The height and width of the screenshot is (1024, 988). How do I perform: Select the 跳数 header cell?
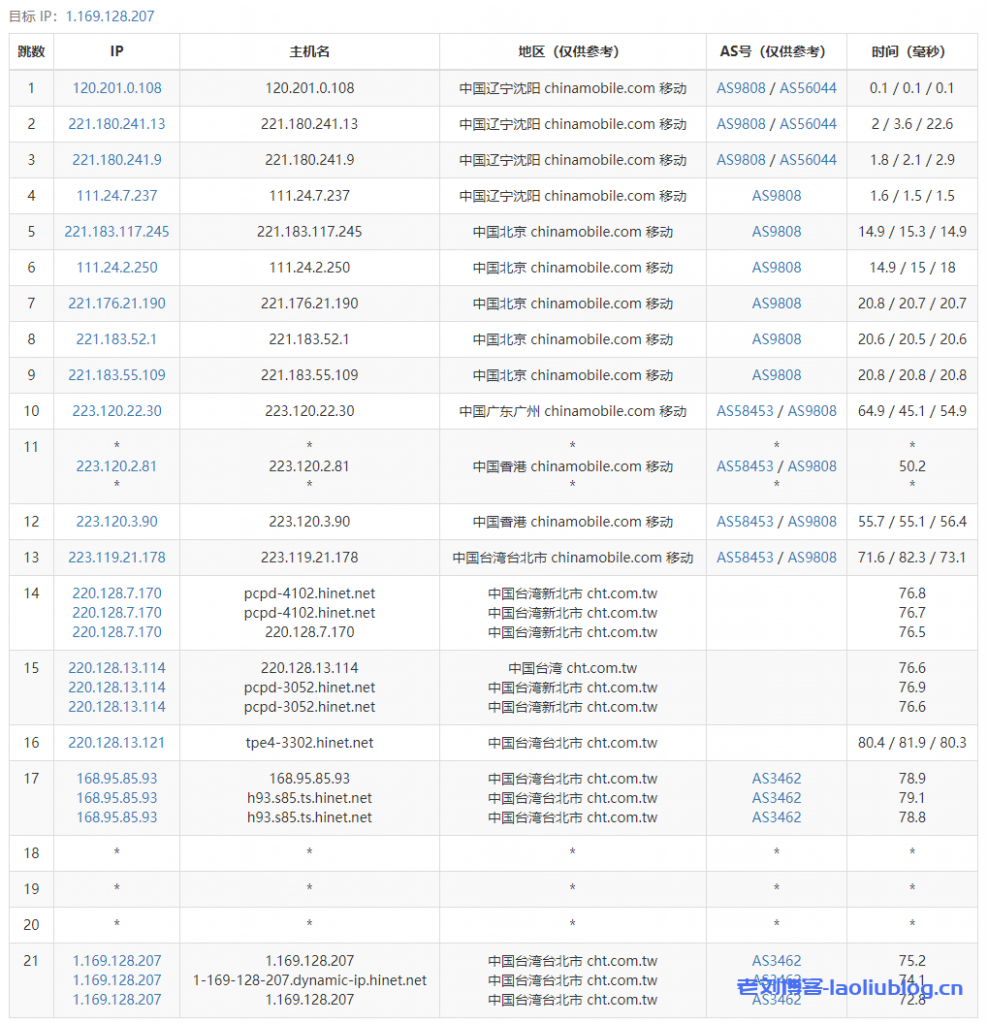point(31,51)
